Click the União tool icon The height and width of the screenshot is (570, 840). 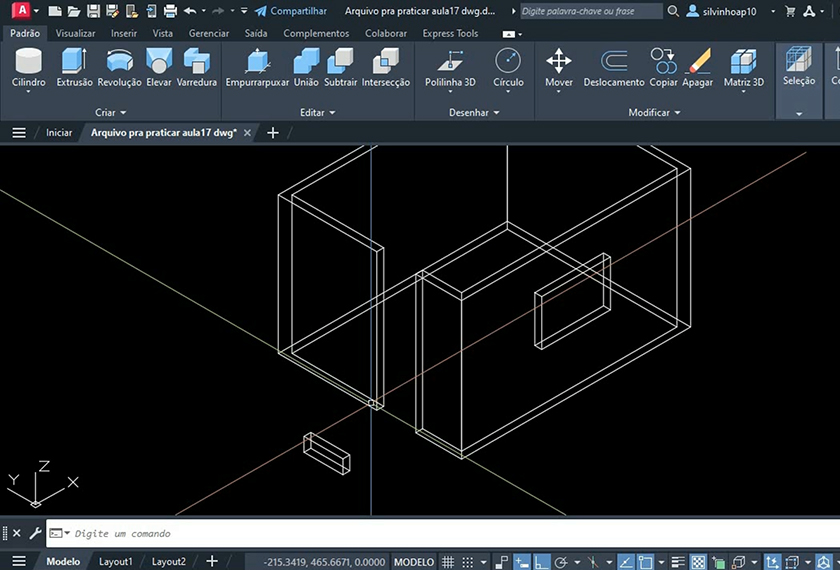pos(306,68)
